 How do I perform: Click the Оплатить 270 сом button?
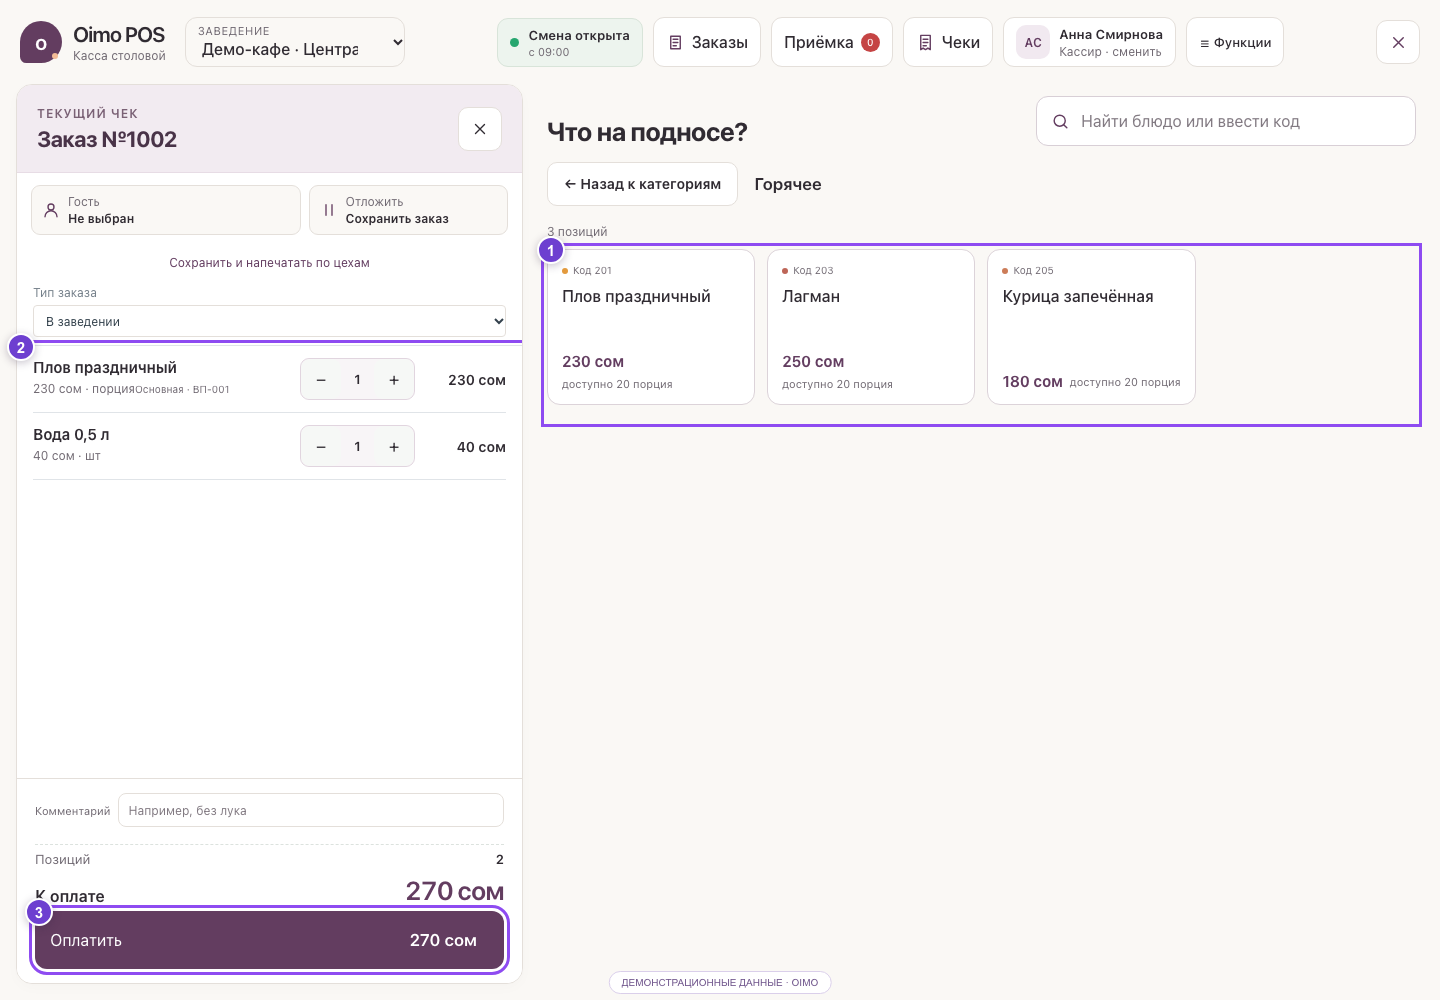[x=269, y=940]
